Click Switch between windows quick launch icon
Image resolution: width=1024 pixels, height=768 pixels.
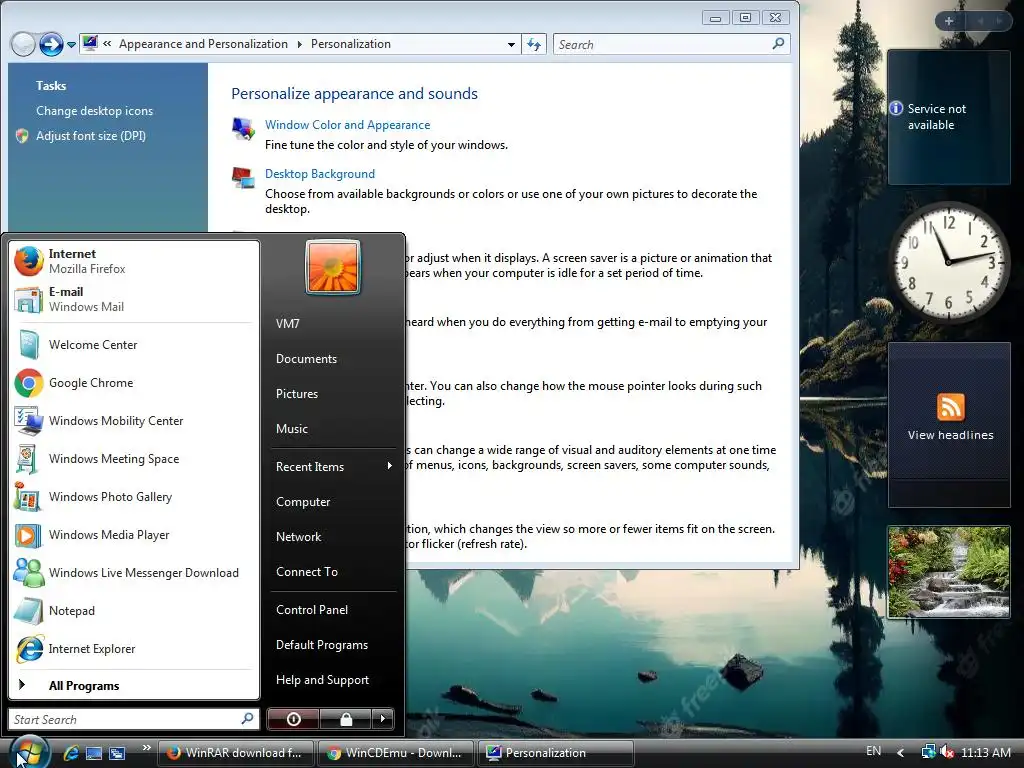coord(117,753)
